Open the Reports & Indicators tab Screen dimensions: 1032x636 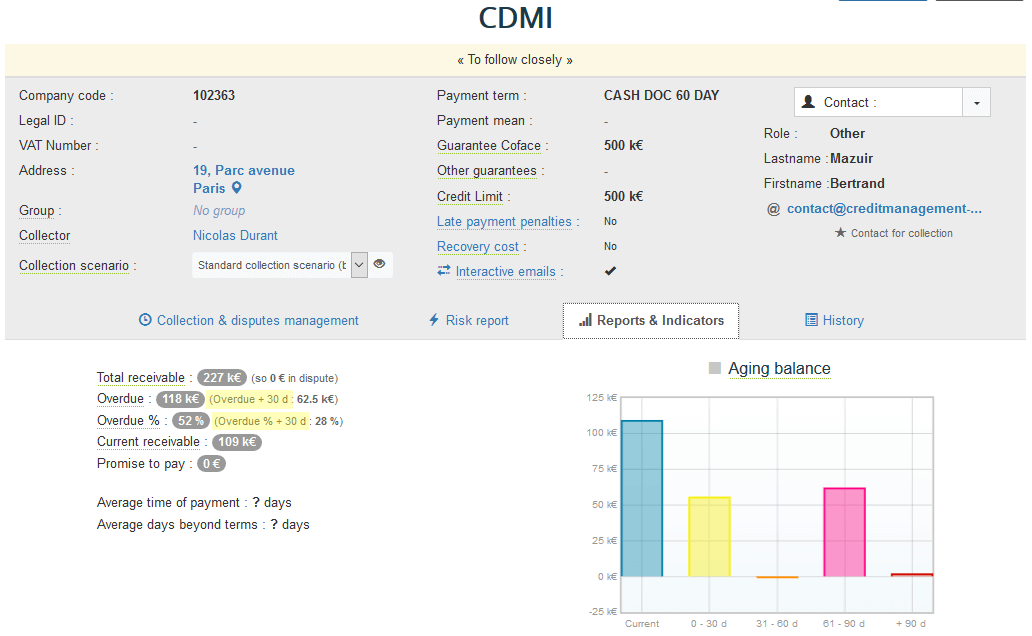click(651, 320)
